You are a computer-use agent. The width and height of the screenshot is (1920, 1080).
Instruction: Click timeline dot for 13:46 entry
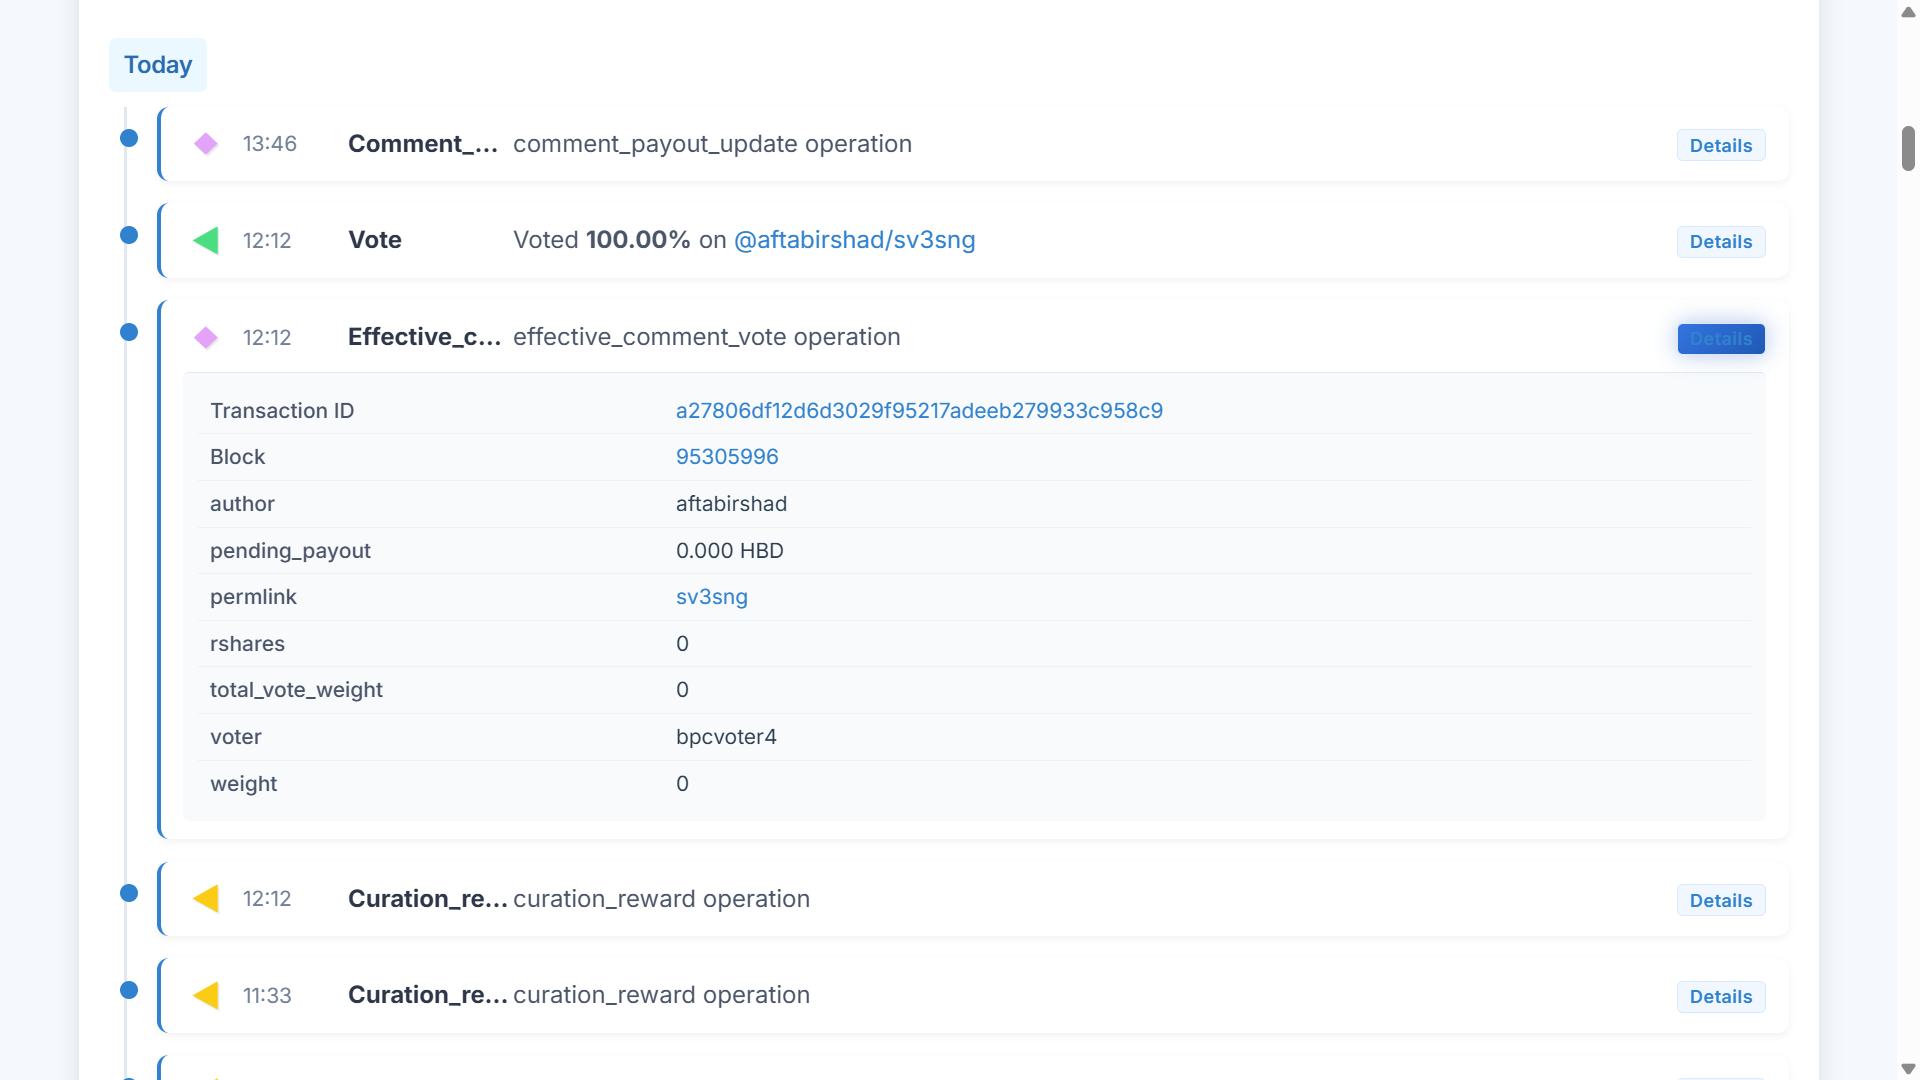click(x=129, y=138)
